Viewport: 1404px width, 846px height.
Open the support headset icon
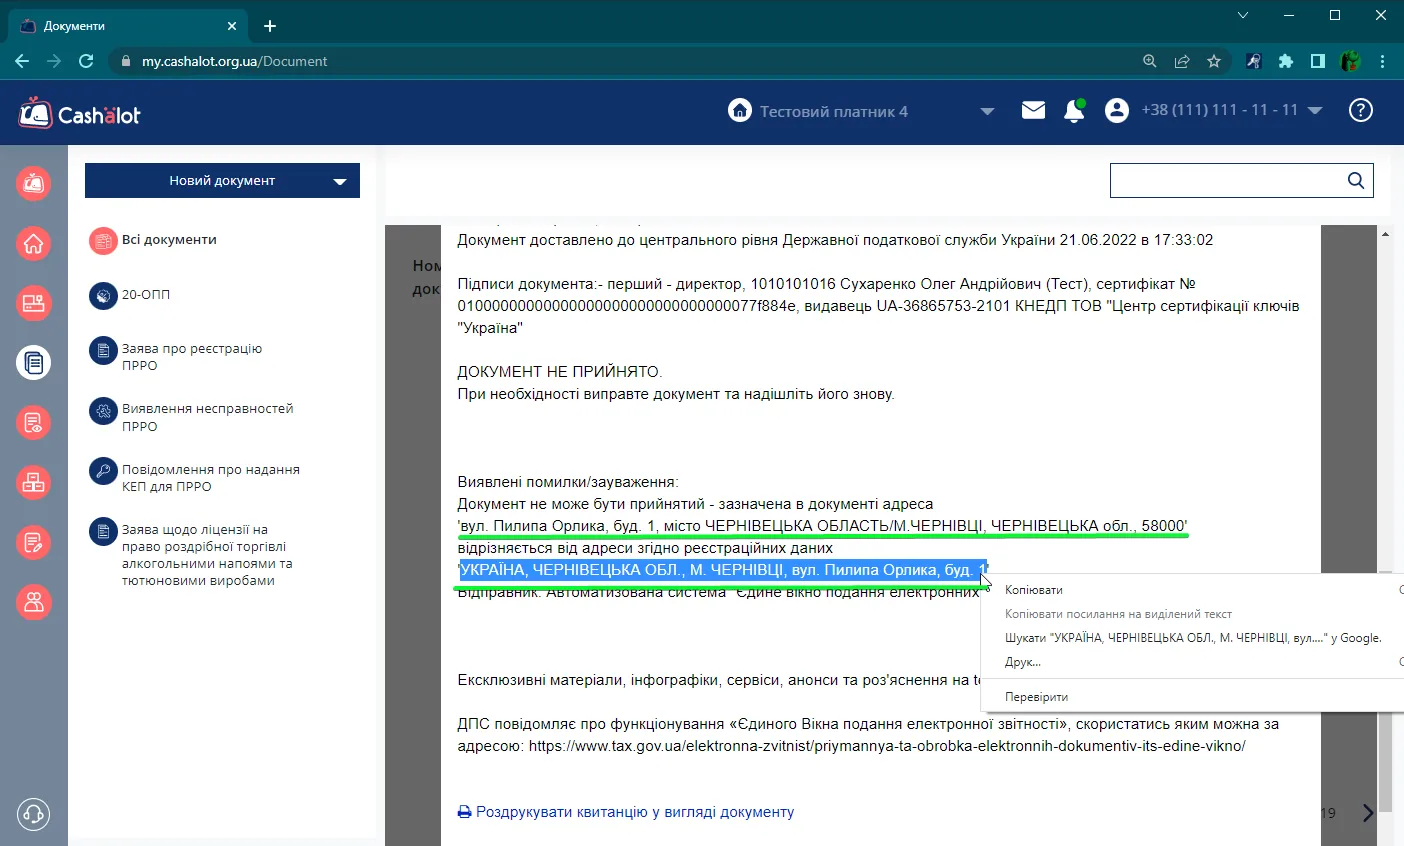tap(34, 814)
